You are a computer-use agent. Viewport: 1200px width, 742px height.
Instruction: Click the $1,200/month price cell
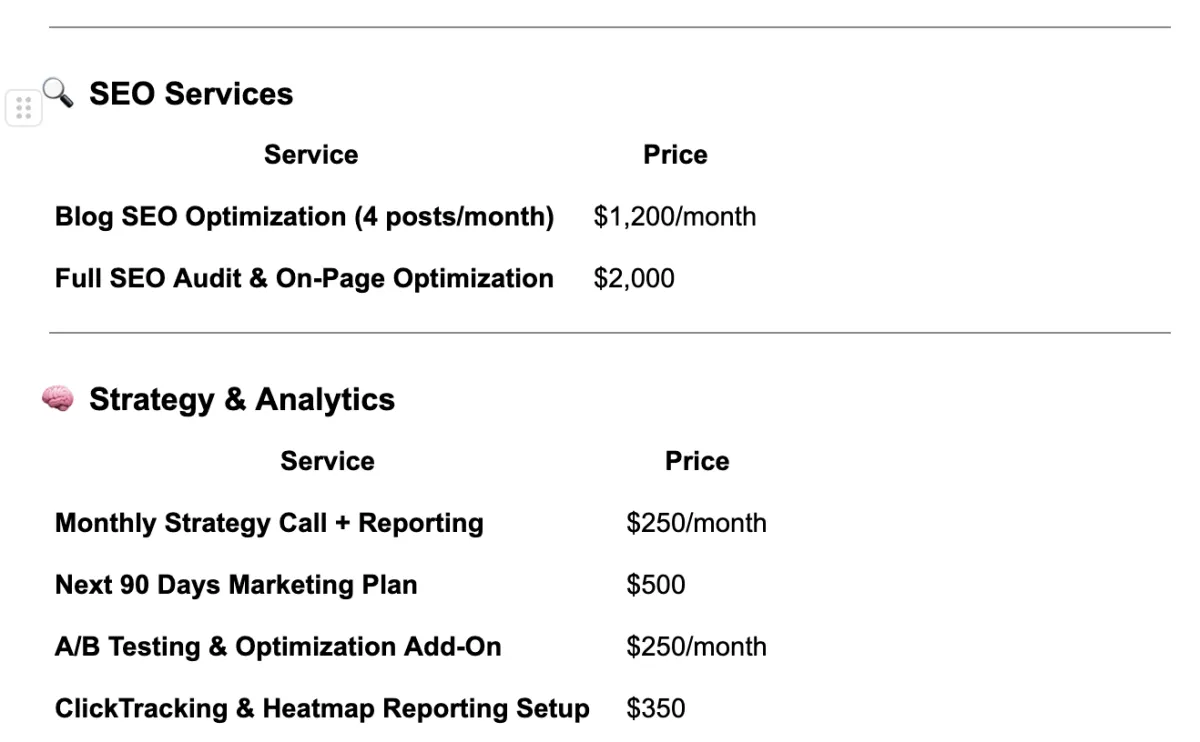click(675, 217)
